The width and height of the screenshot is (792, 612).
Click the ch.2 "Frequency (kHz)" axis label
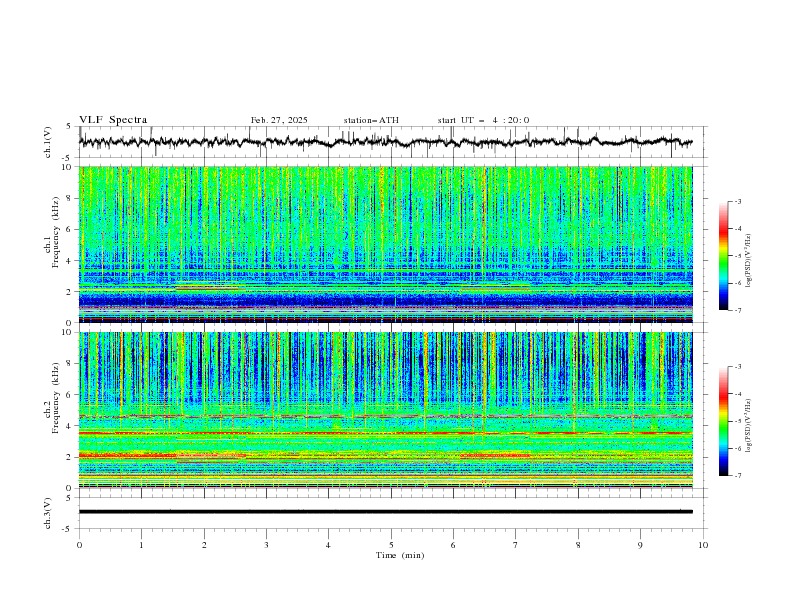tap(55, 398)
